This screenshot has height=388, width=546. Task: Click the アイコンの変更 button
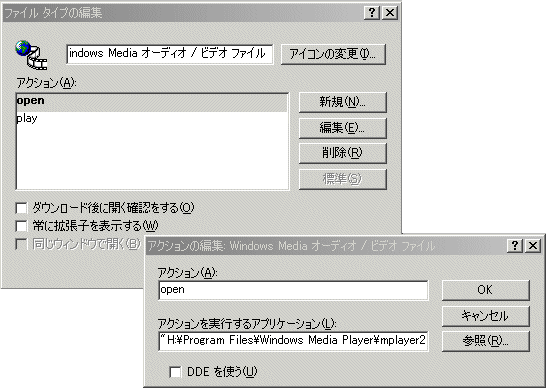pyautogui.click(x=333, y=54)
